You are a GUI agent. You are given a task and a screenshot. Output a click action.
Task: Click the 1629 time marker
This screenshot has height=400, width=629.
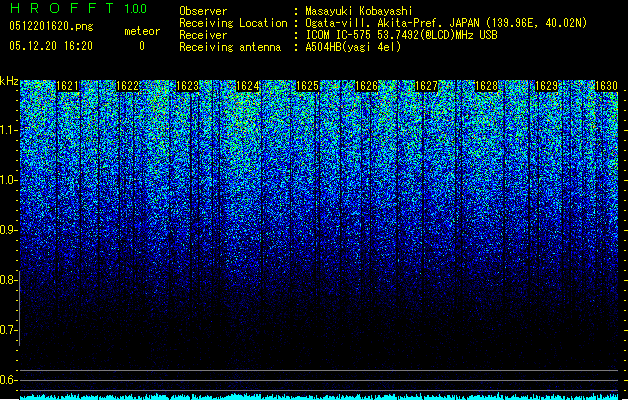point(547,86)
